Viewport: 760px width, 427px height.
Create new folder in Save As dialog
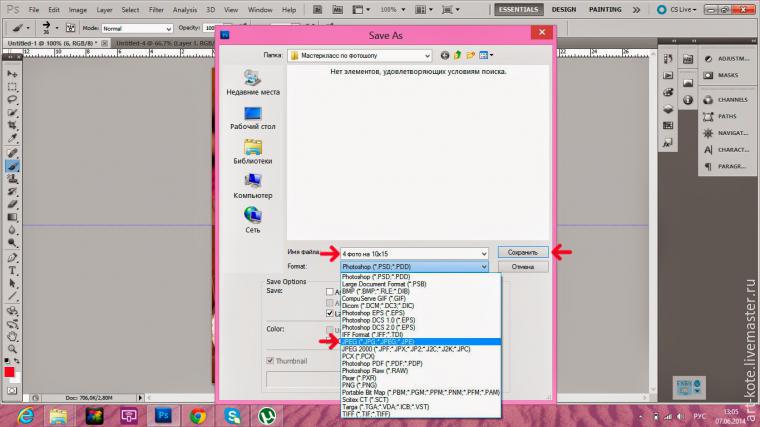tap(470, 55)
